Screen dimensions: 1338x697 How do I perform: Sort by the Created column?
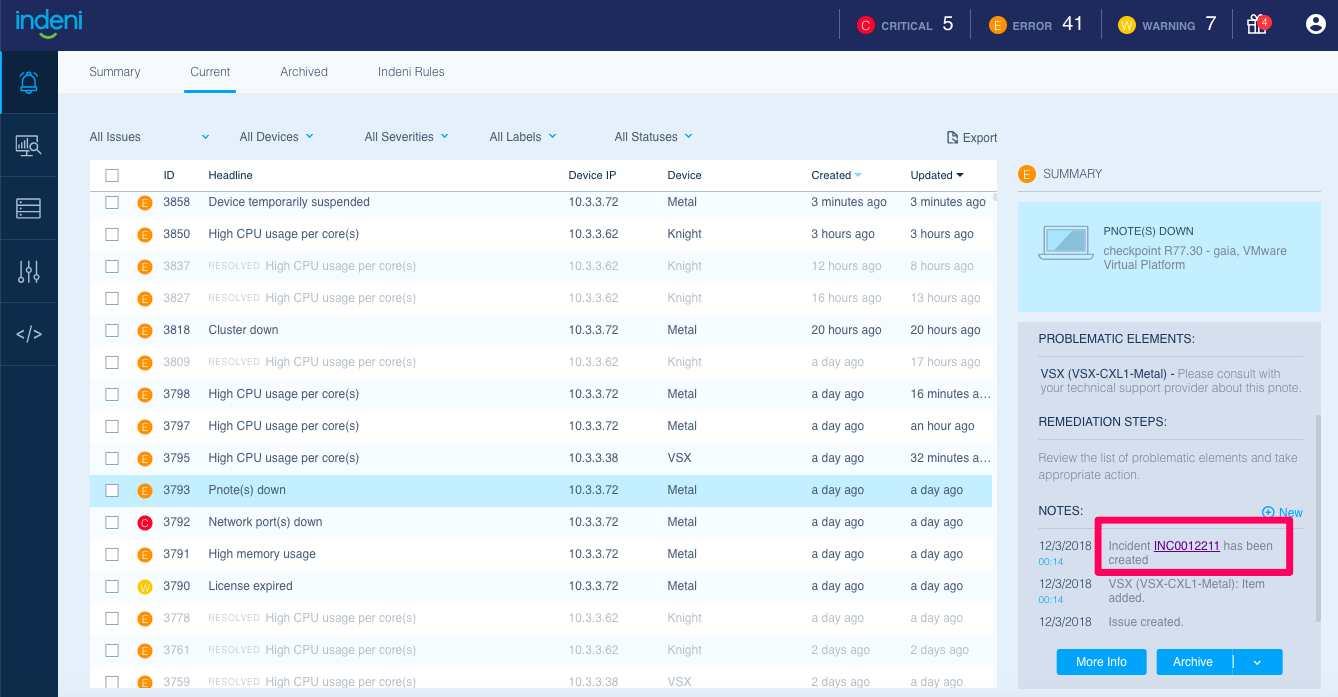836,175
